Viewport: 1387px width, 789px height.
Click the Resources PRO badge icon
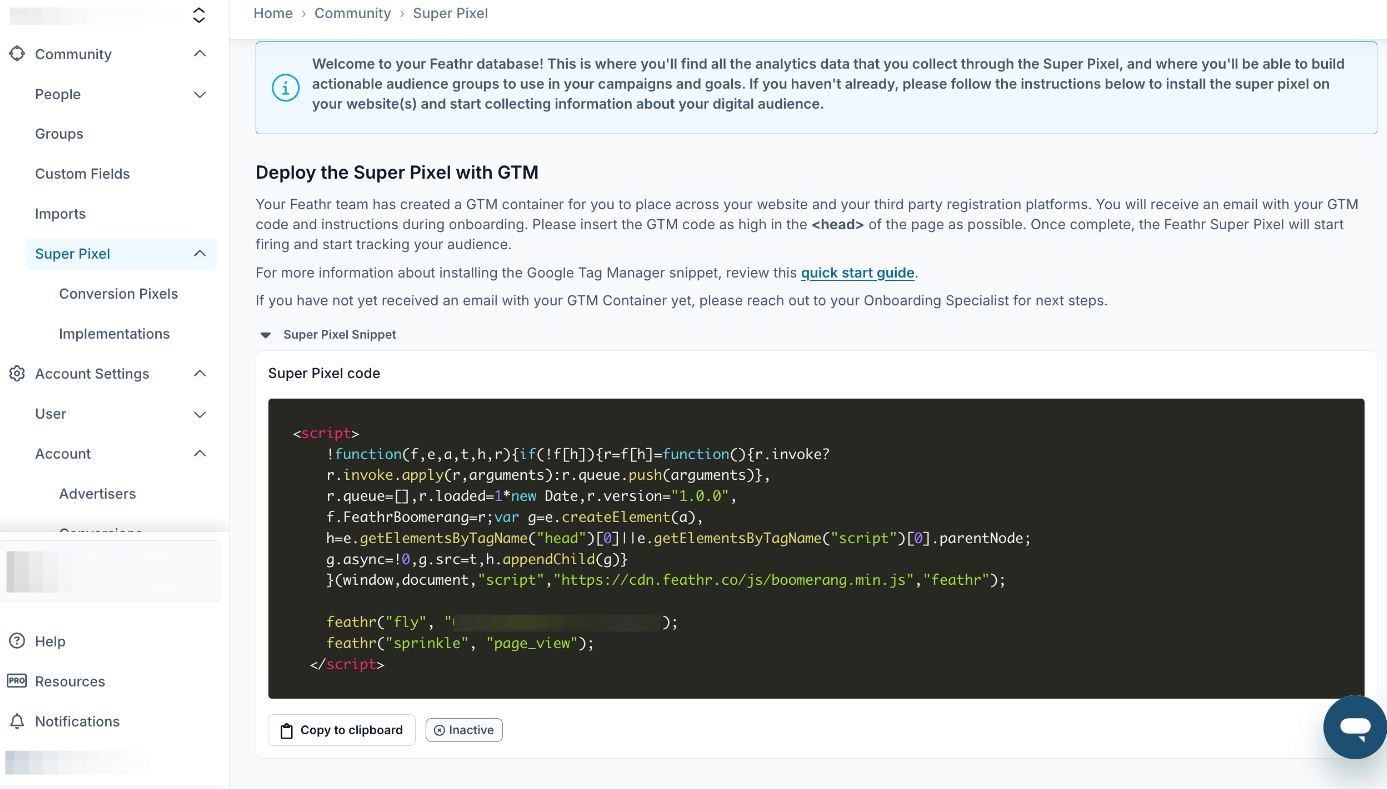[x=17, y=682]
